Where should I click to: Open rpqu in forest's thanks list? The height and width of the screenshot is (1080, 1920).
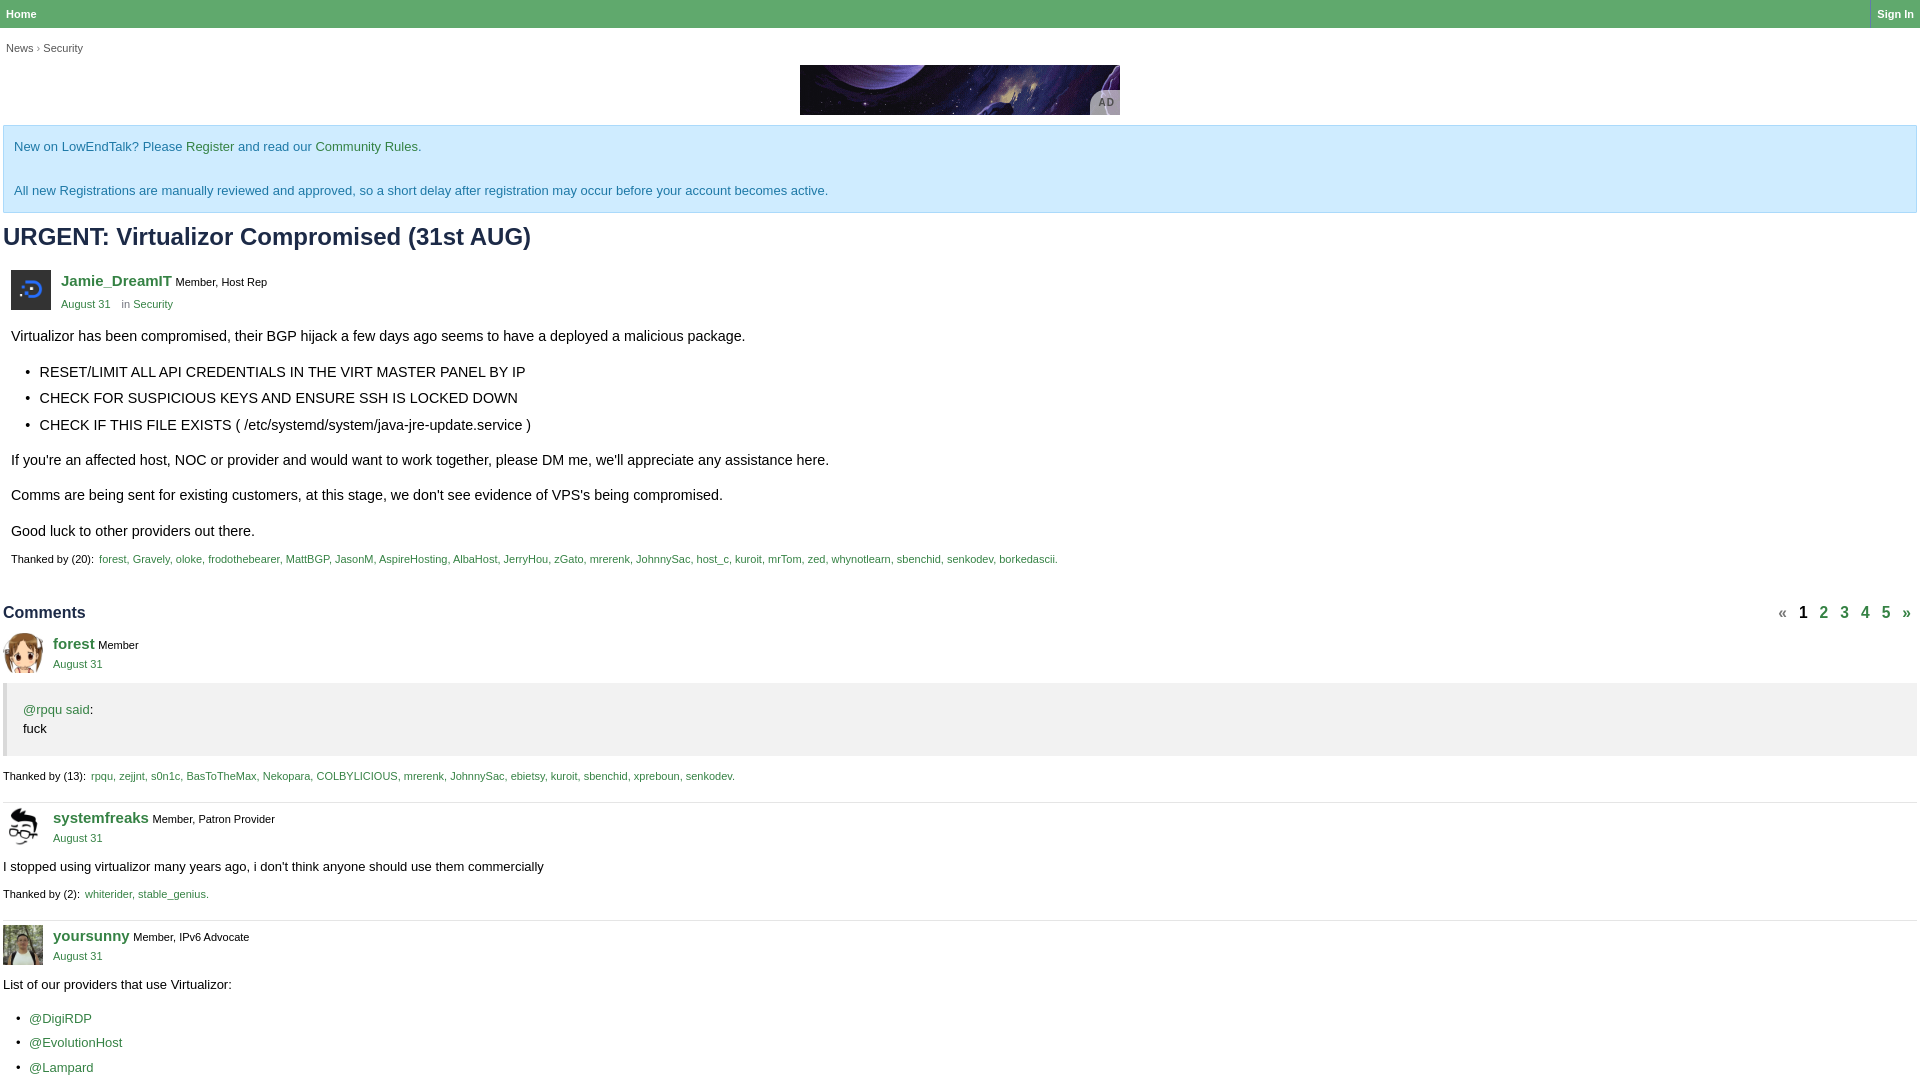[102, 776]
